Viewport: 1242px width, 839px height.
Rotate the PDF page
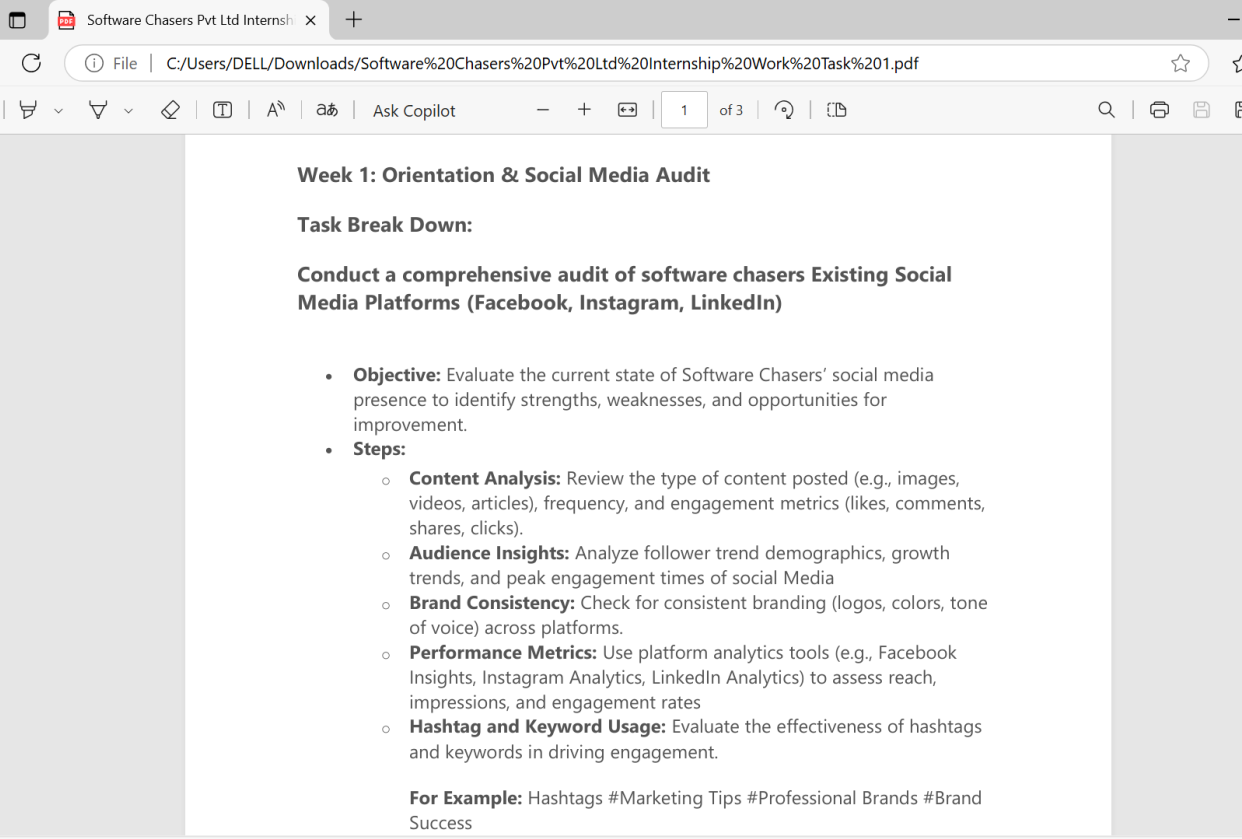pos(785,110)
